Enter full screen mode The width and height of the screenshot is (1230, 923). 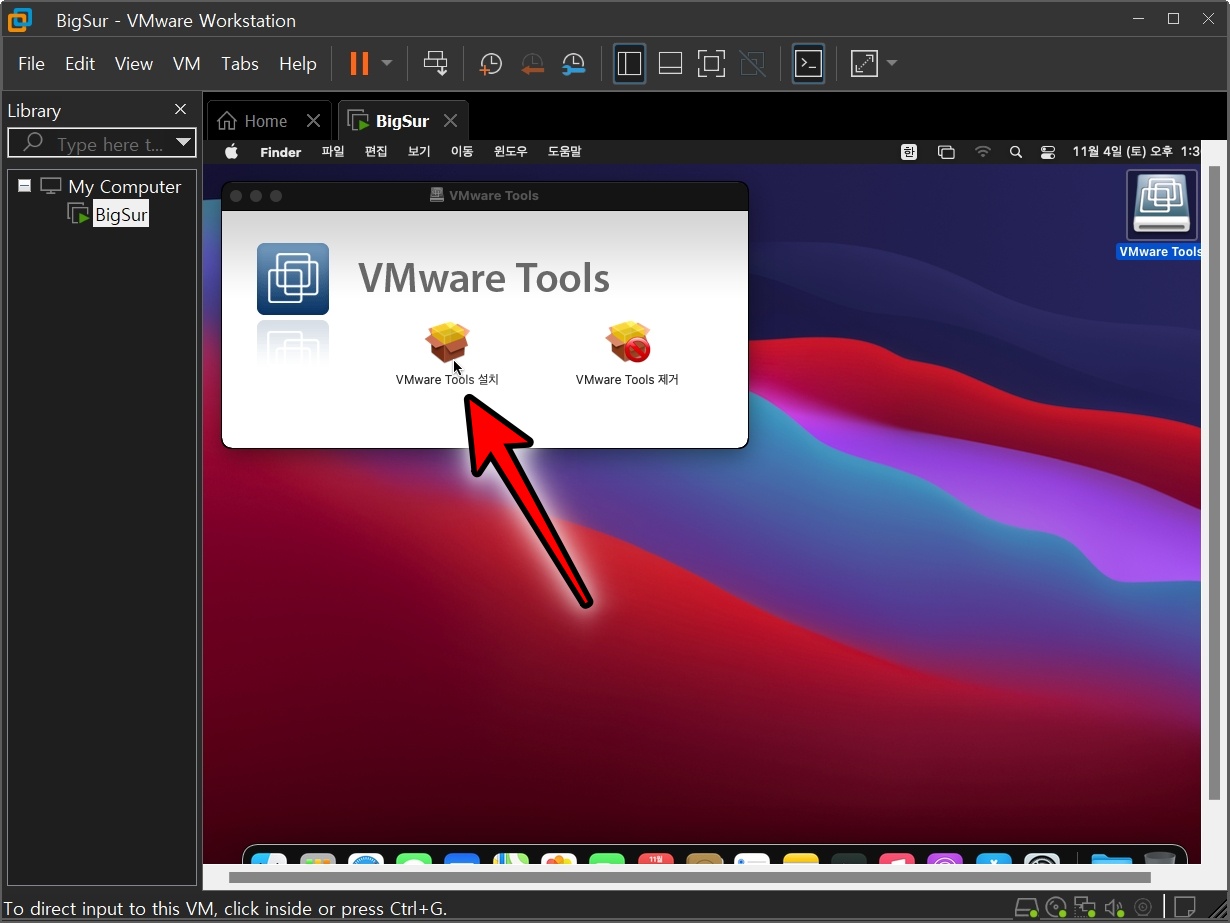point(711,63)
